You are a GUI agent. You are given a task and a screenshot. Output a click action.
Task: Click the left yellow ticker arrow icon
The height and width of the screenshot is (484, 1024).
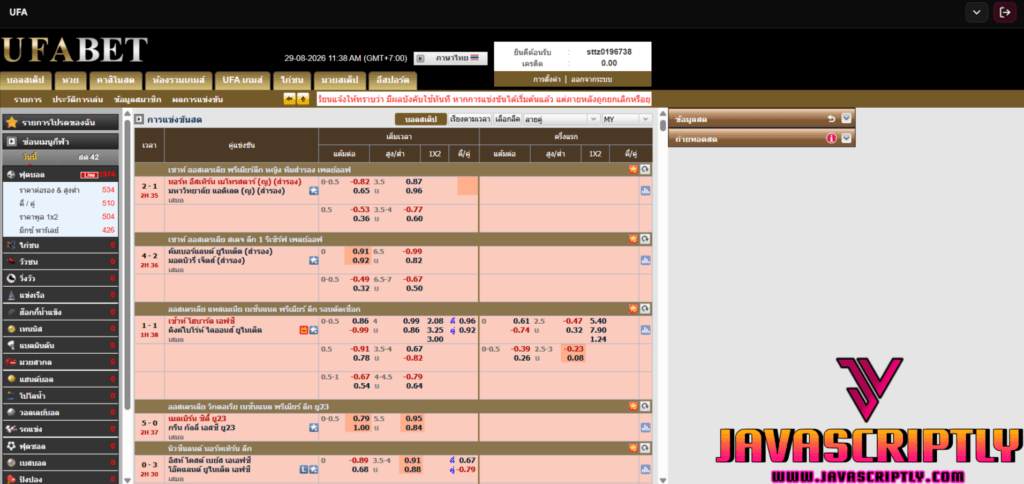pos(290,99)
